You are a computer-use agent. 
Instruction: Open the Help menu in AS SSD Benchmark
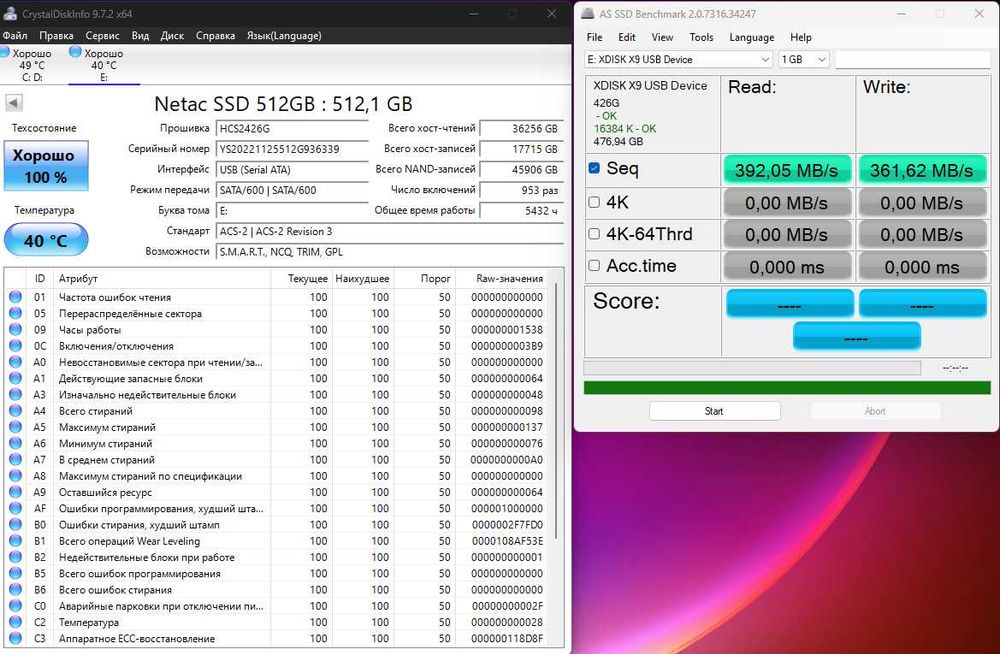[801, 37]
